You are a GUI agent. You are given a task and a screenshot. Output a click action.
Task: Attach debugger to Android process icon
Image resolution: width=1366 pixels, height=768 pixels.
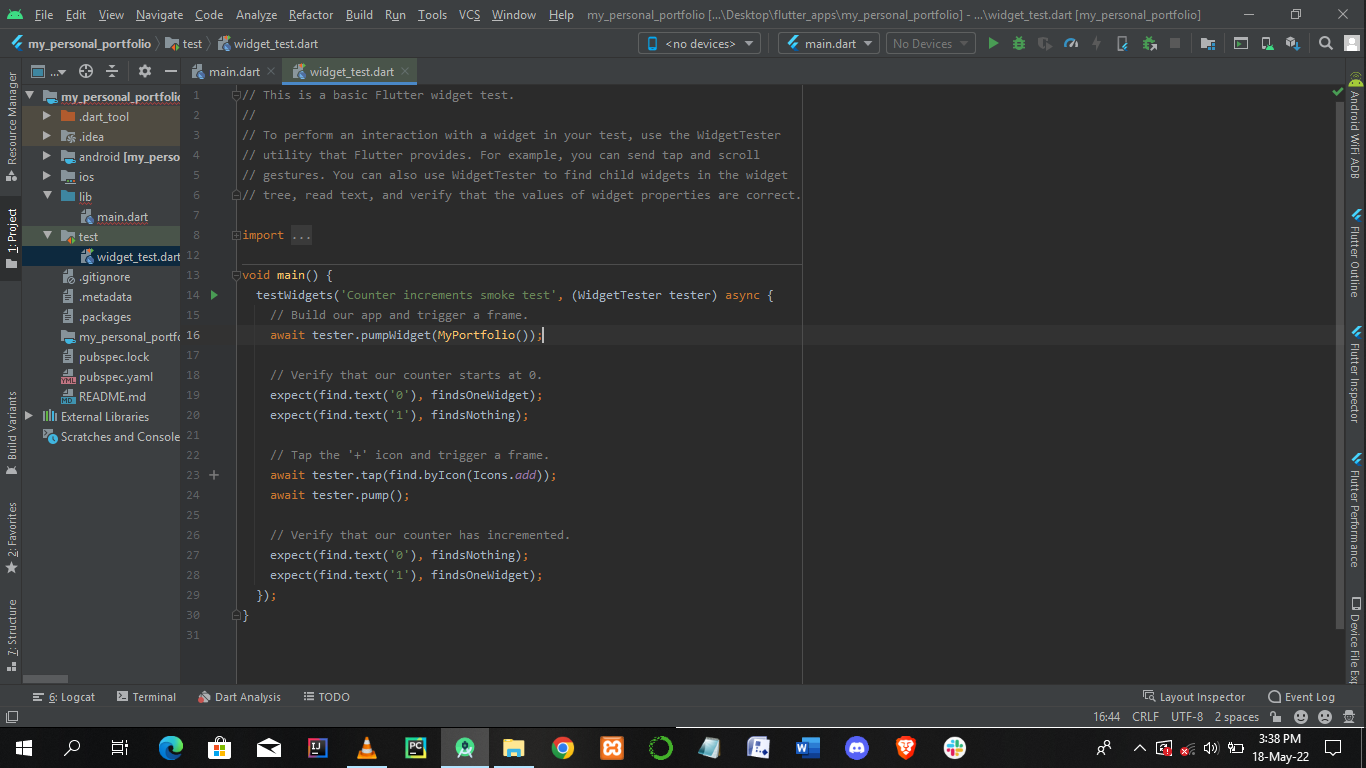tap(1149, 43)
